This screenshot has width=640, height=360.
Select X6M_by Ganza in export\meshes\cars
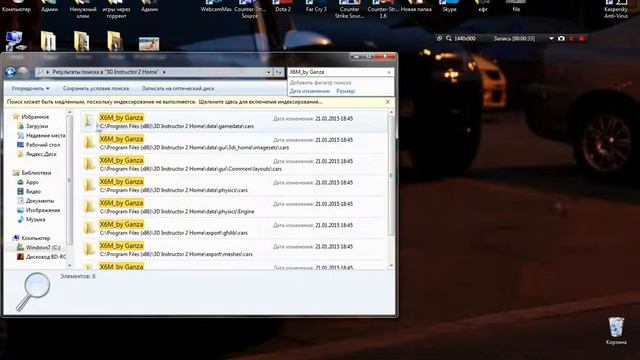click(233, 249)
